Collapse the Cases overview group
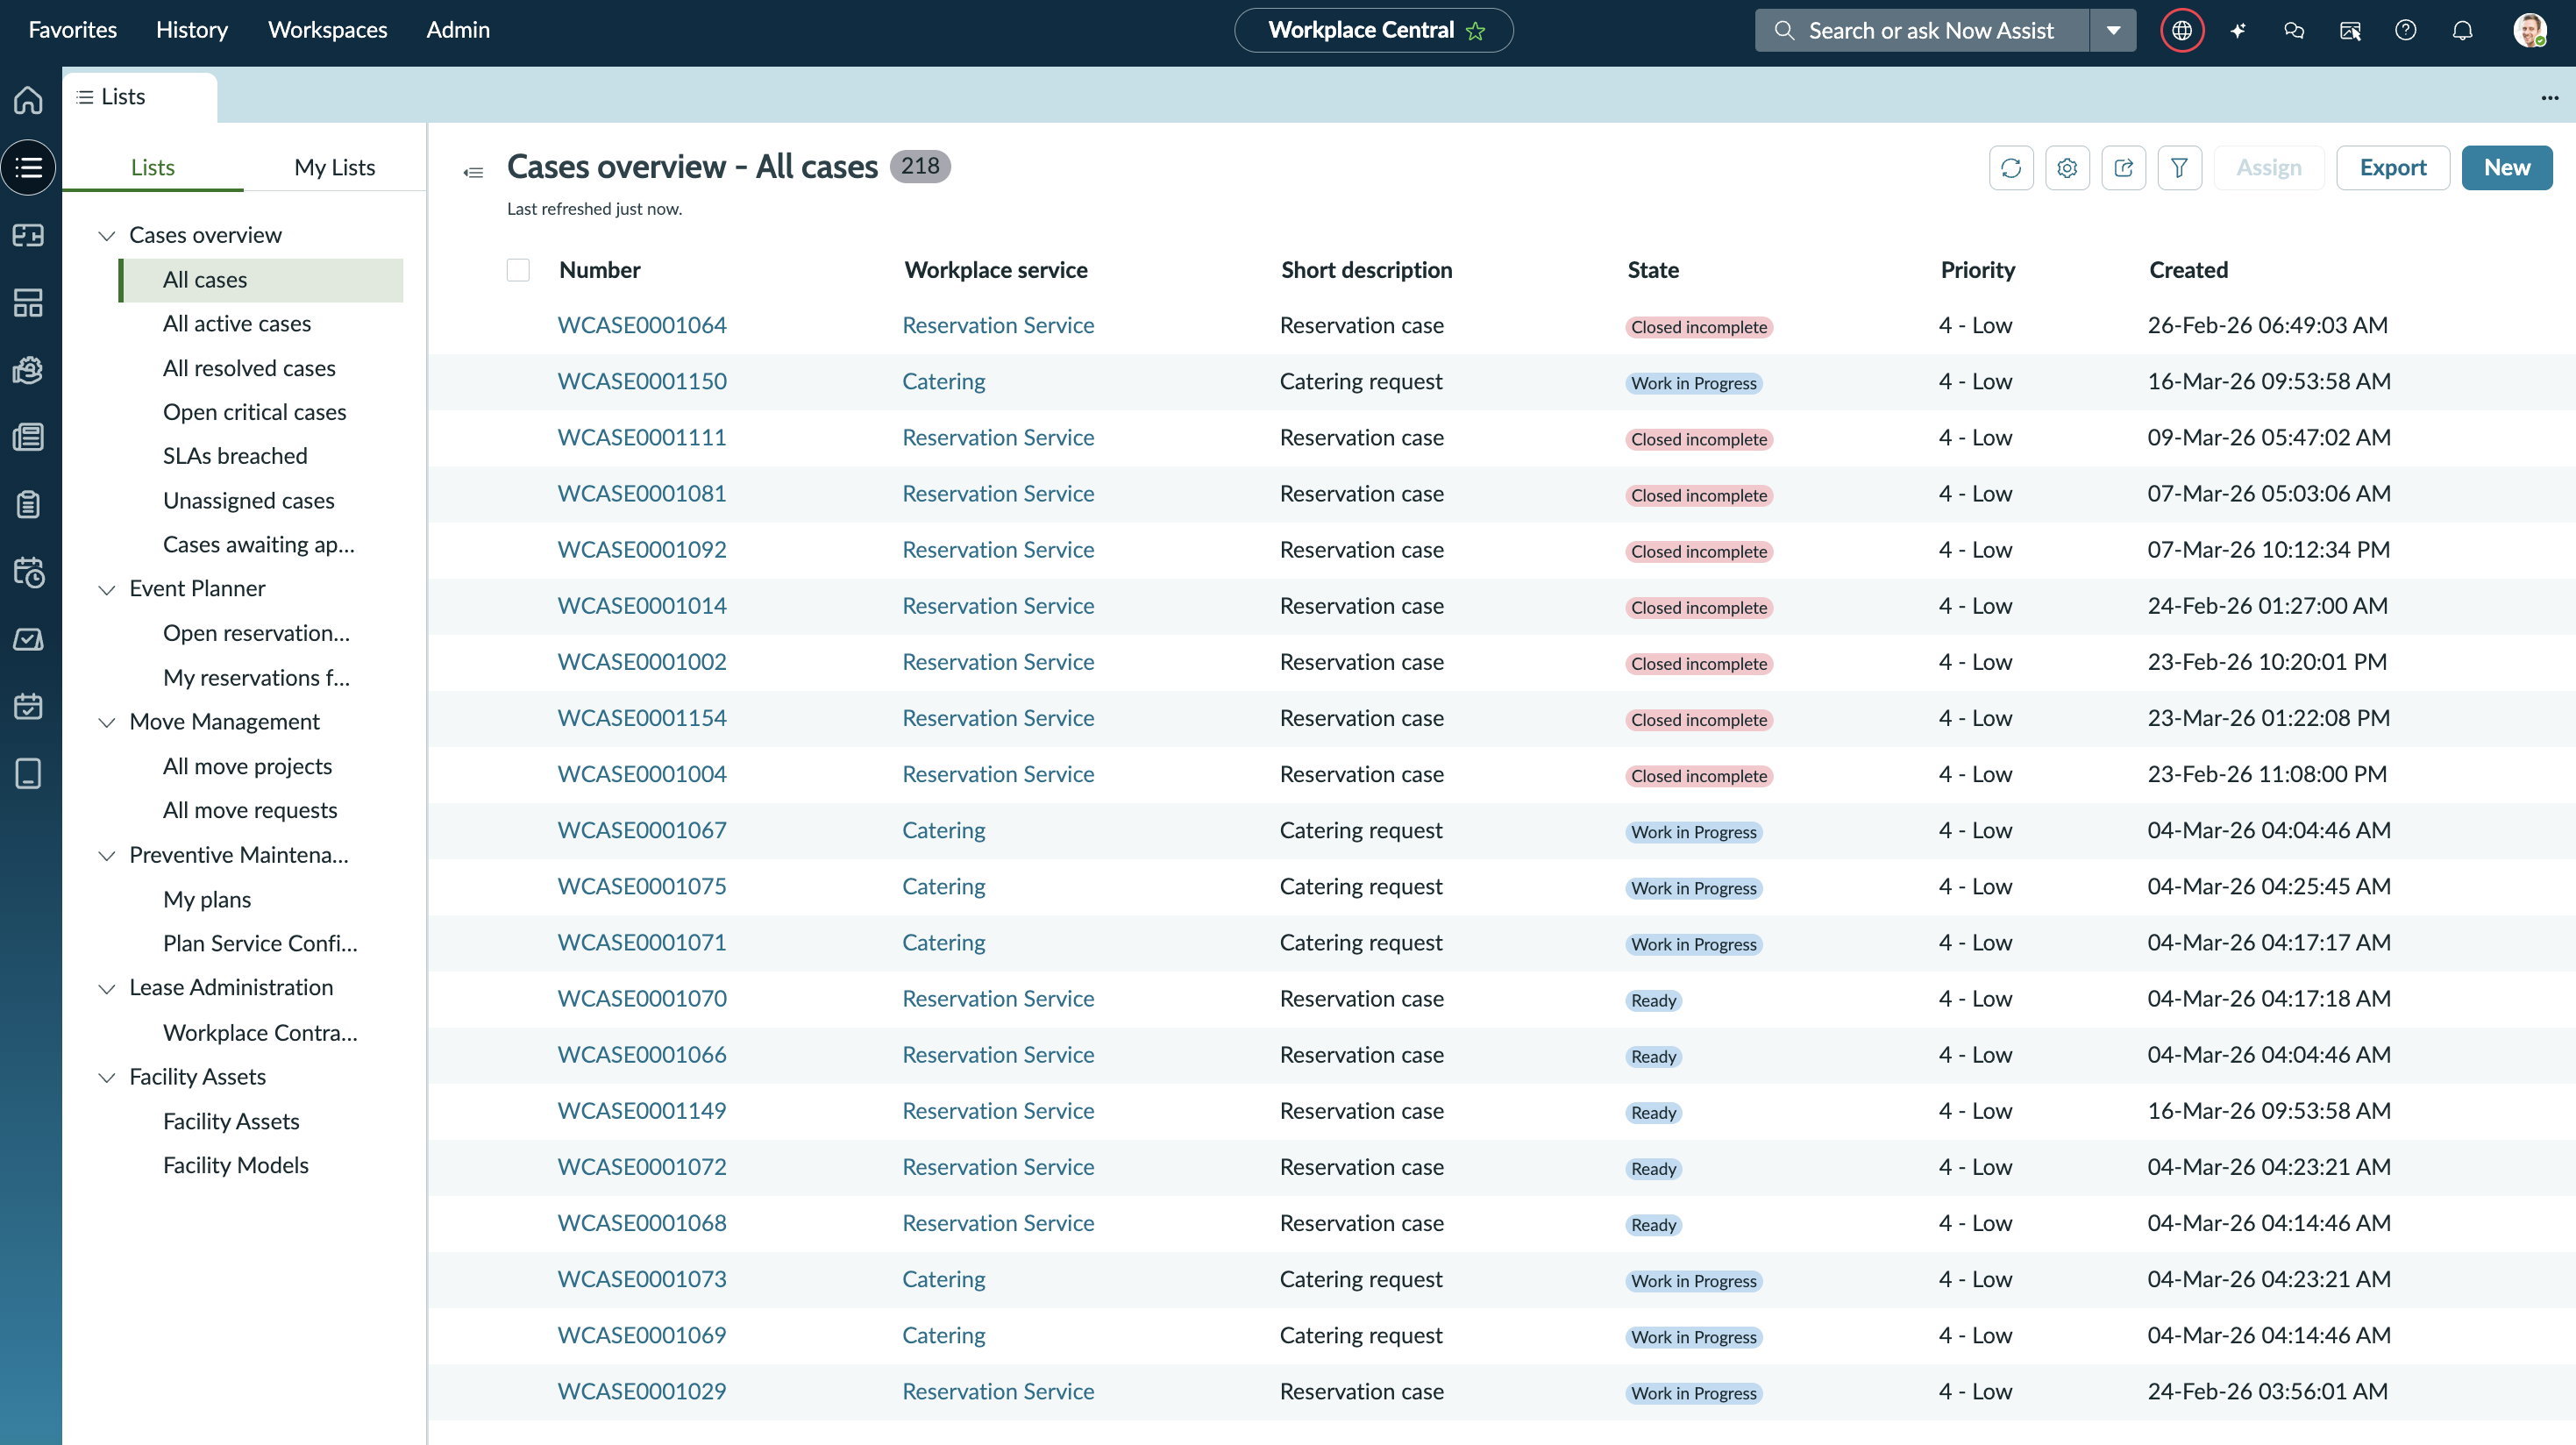2576x1445 pixels. [106, 236]
